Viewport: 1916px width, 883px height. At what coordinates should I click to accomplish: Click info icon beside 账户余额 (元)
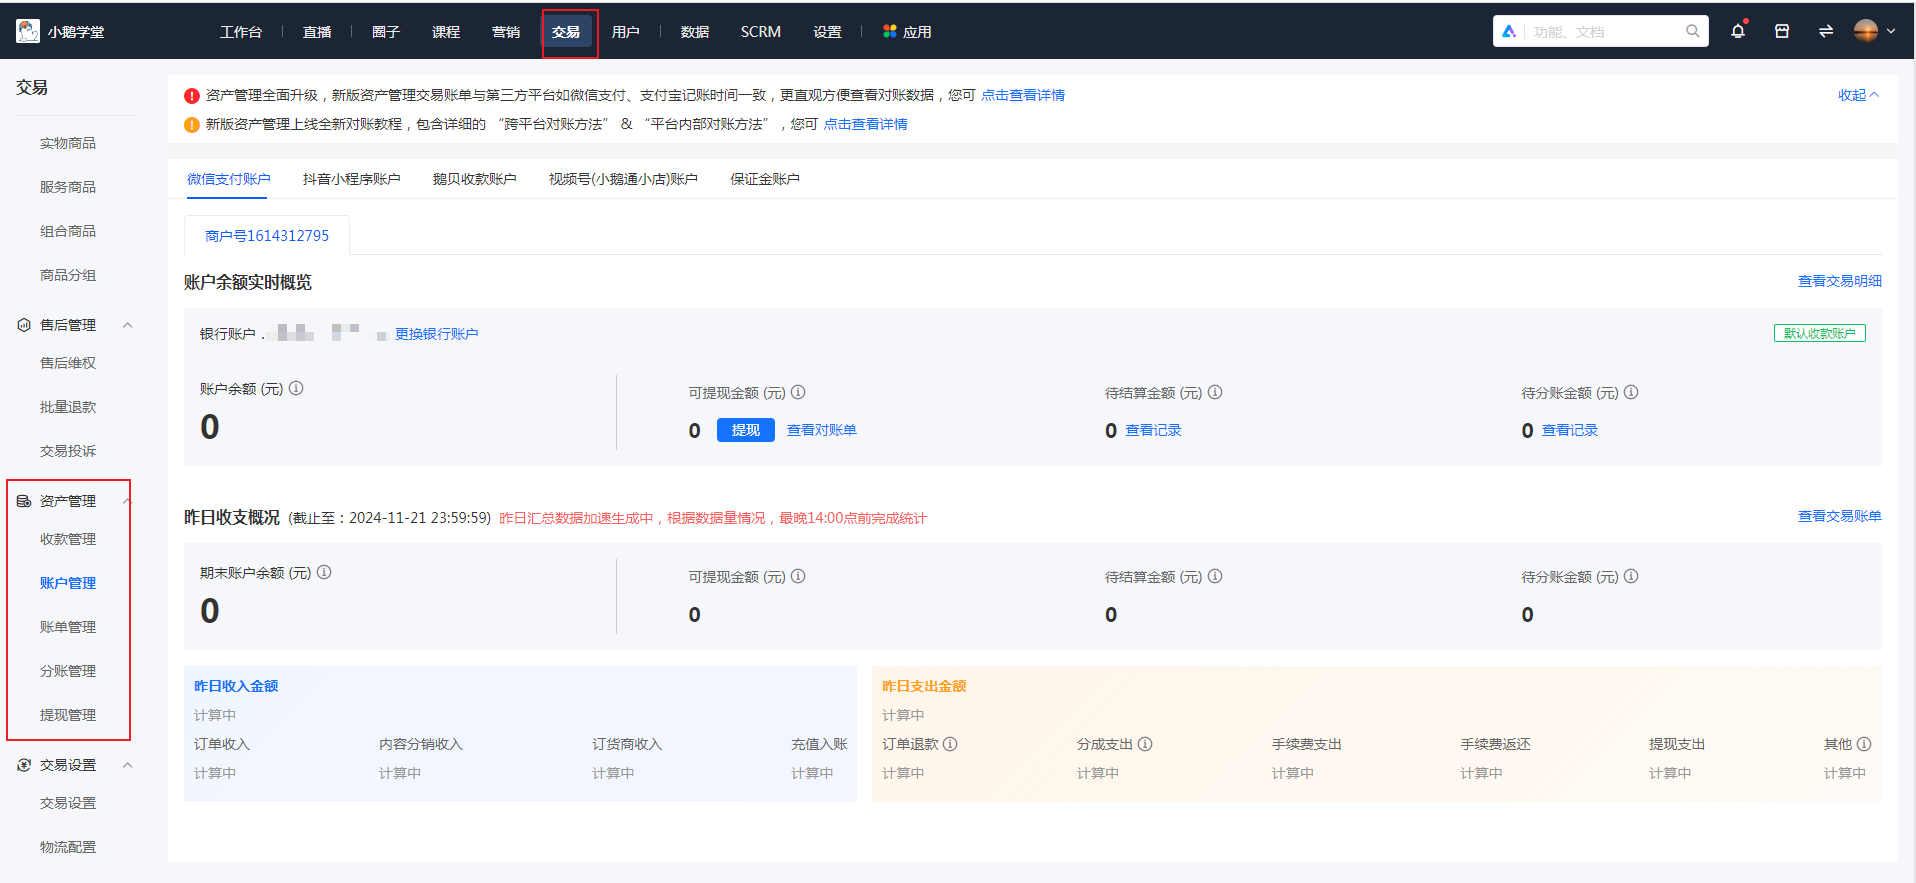[296, 388]
